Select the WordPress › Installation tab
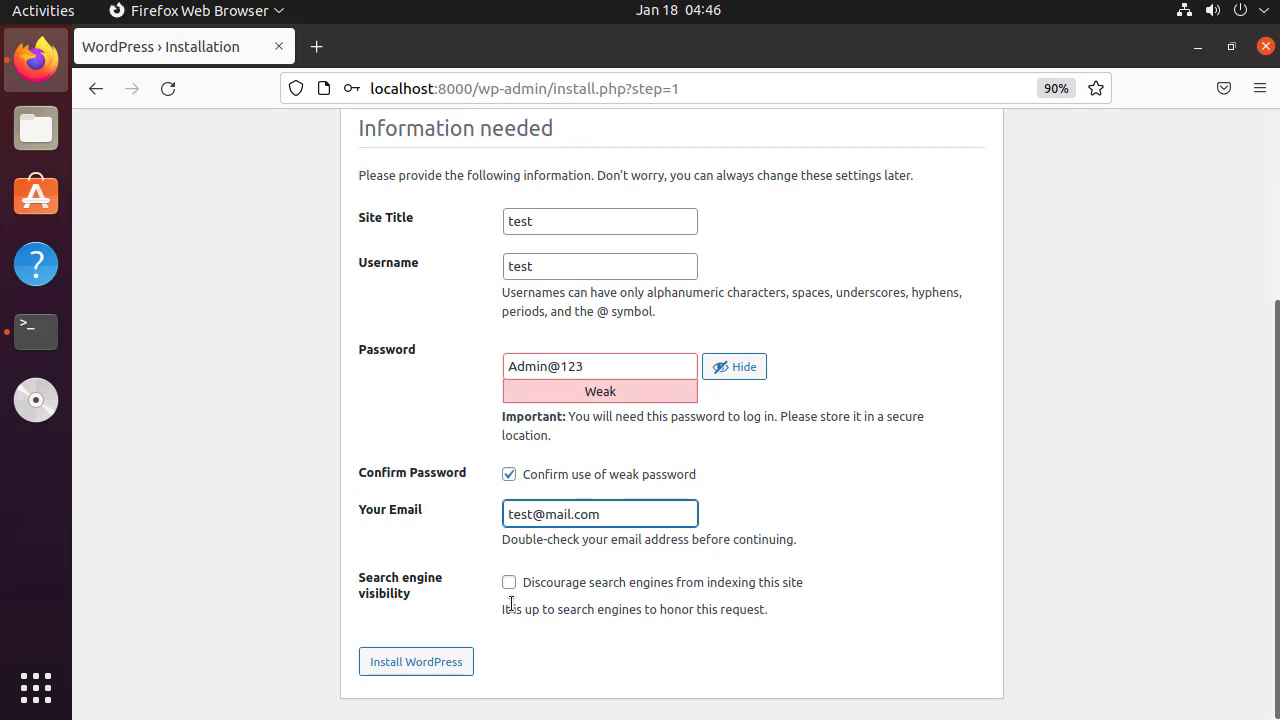1280x720 pixels. coord(183,46)
